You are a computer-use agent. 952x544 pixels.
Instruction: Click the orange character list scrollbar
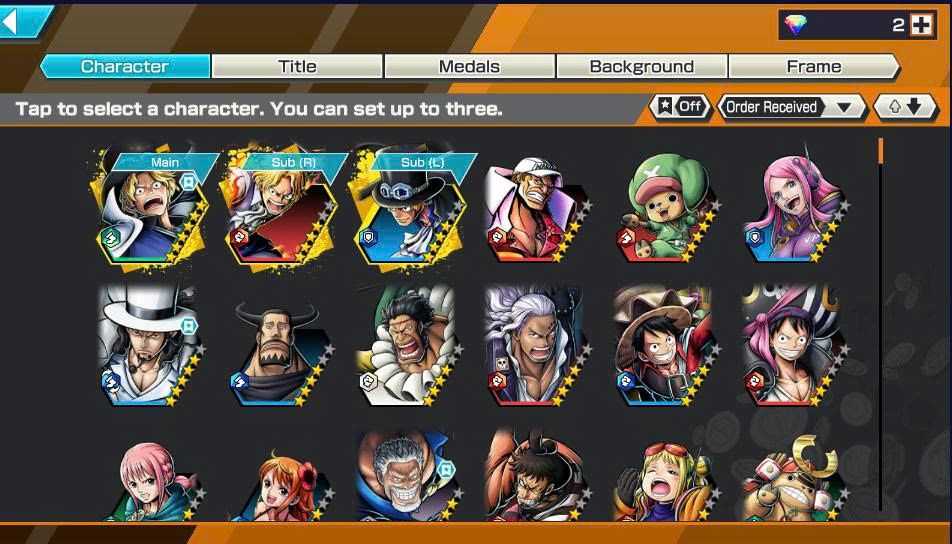click(880, 151)
